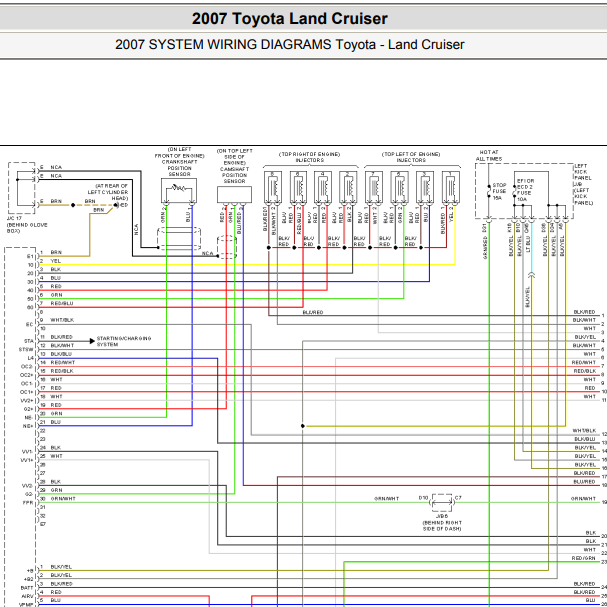607x607 pixels.
Task: Click the "BATT" terminal label
Action: [x=27, y=588]
